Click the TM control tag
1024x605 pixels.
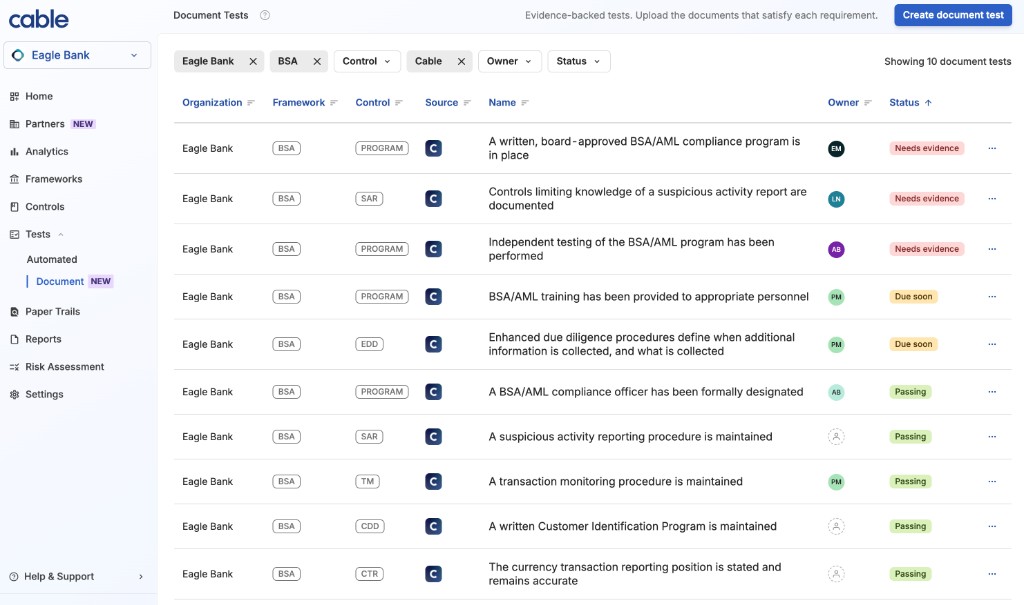click(x=368, y=482)
